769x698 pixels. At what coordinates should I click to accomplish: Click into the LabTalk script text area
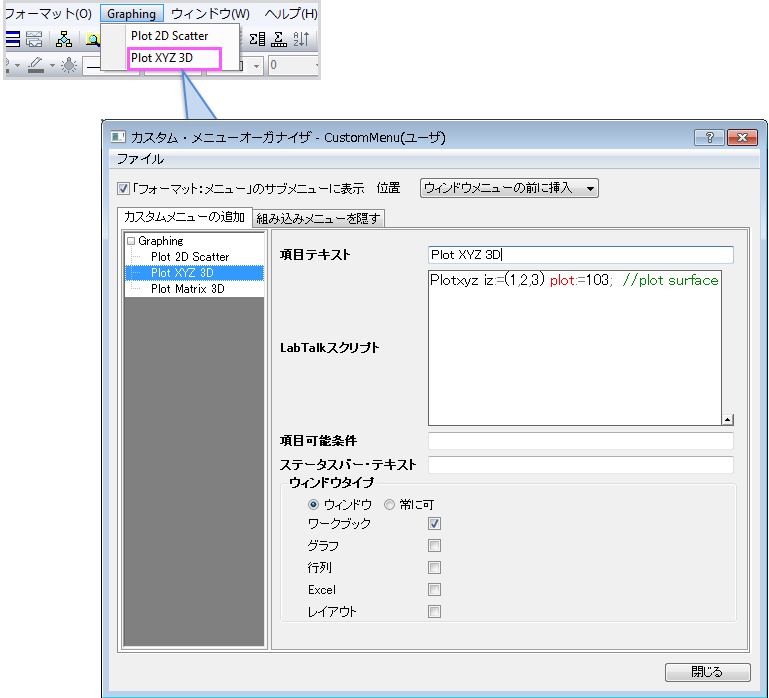[x=575, y=348]
